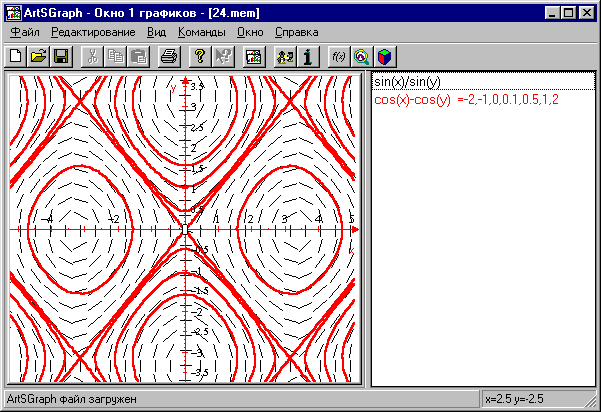
Task: Click the yellow question mark Help icon
Action: 200,57
